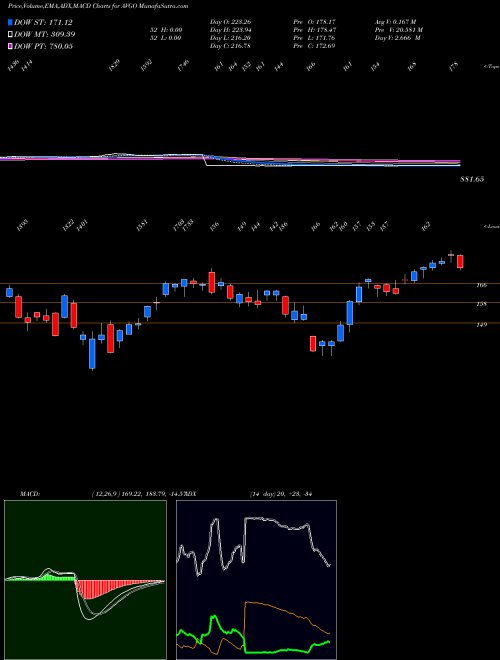Screen dimensions: 500x660
Task: Click the Day V: 2.666 M value
Action: (x=397, y=37)
